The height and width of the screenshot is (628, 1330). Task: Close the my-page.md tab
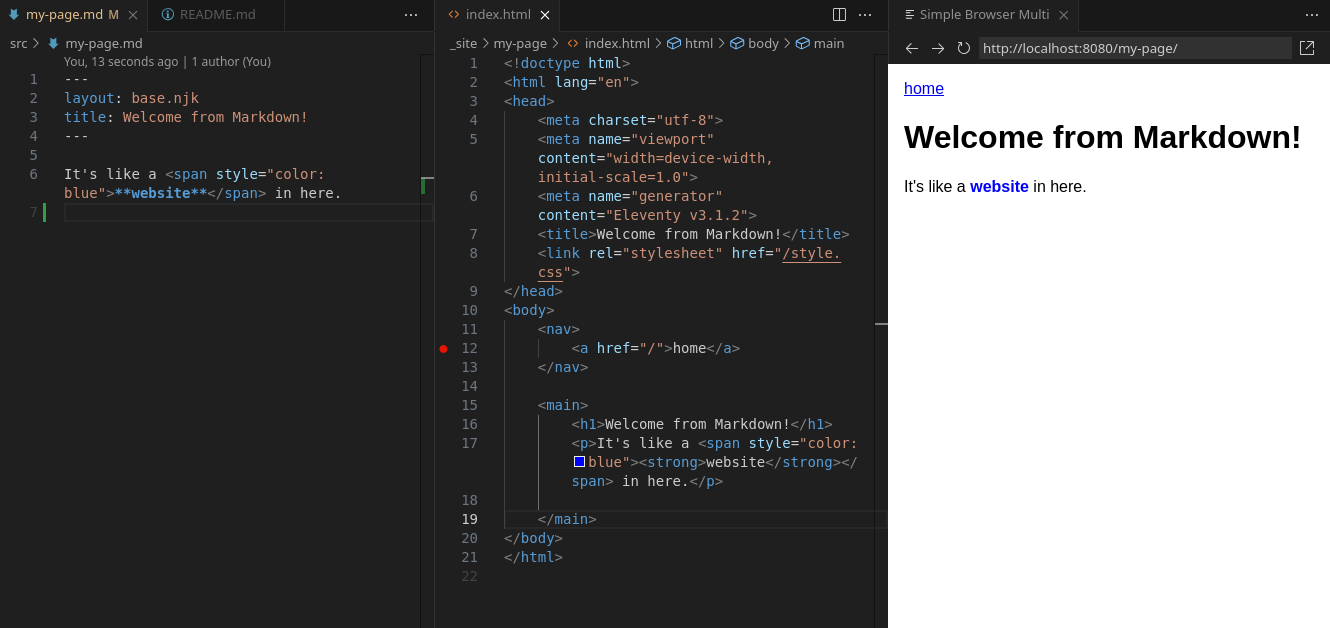pyautogui.click(x=133, y=15)
